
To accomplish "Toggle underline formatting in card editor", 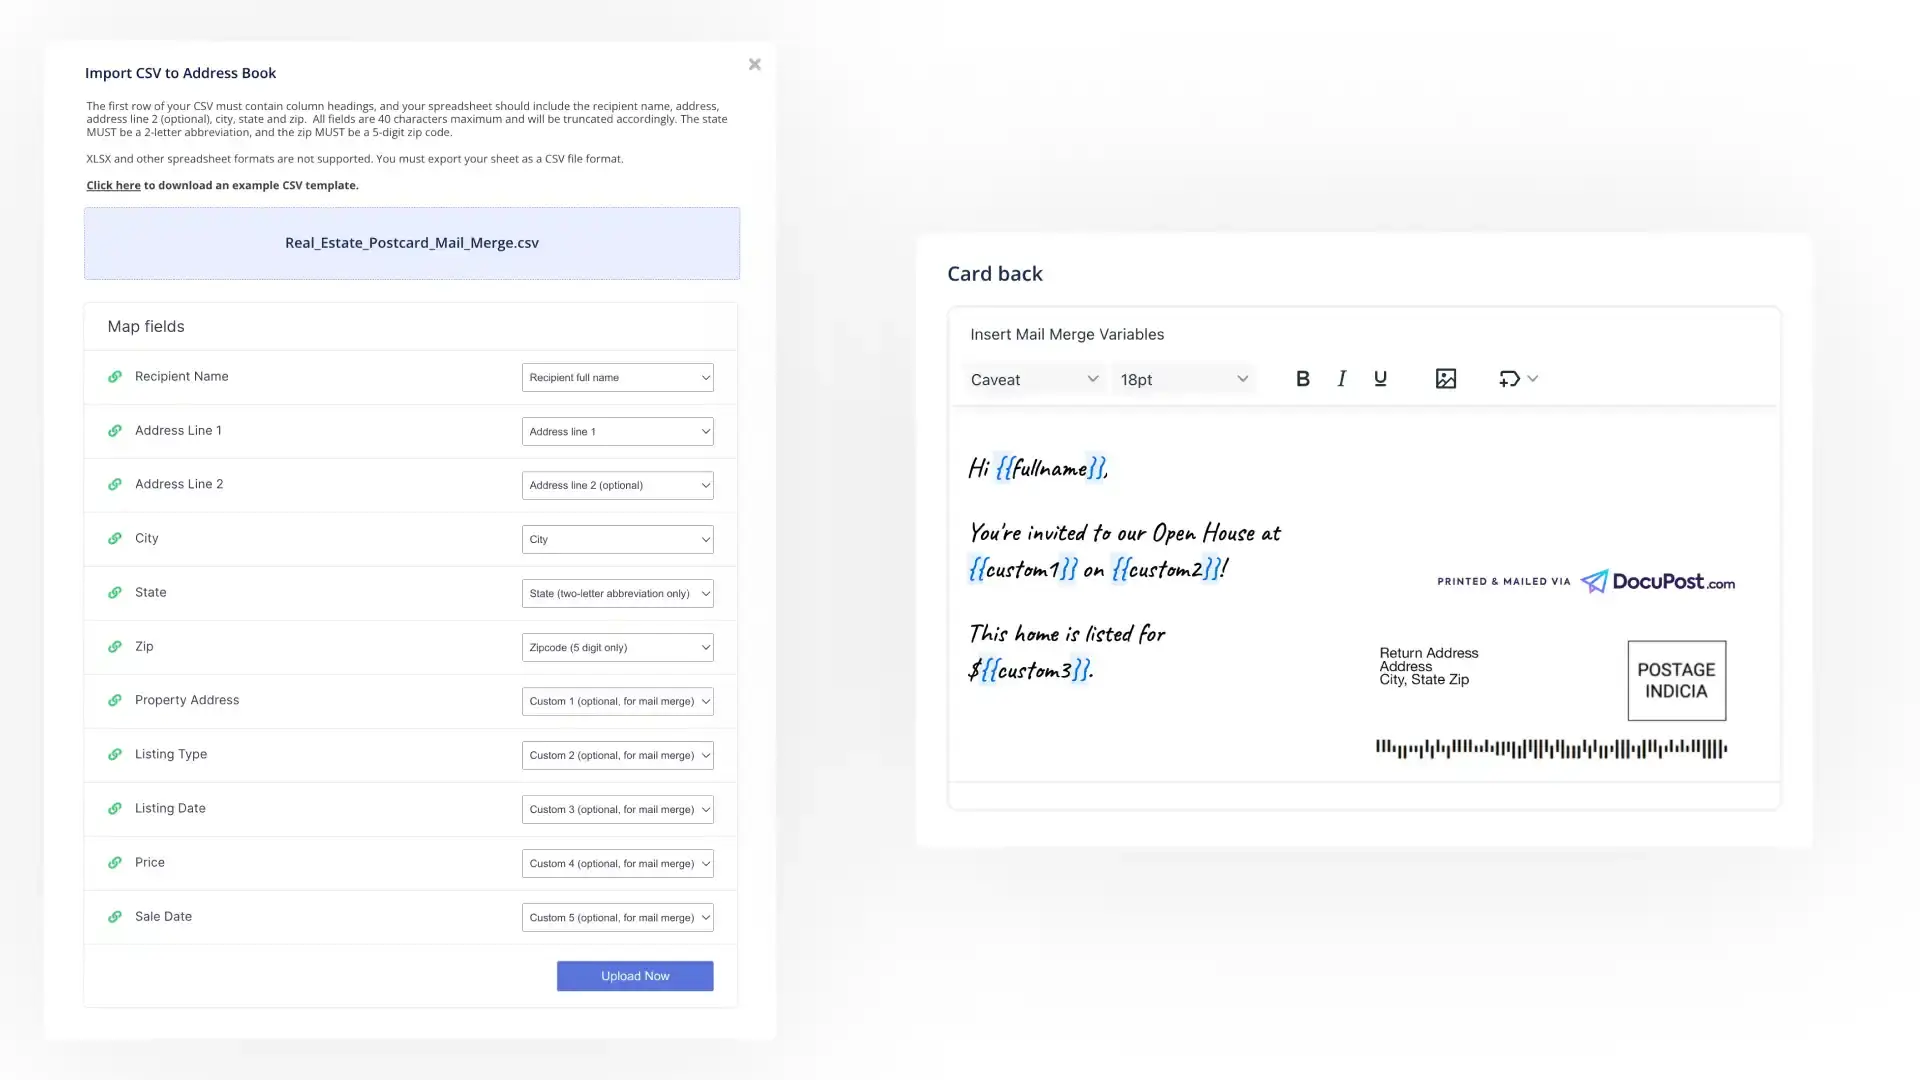I will (x=1380, y=379).
